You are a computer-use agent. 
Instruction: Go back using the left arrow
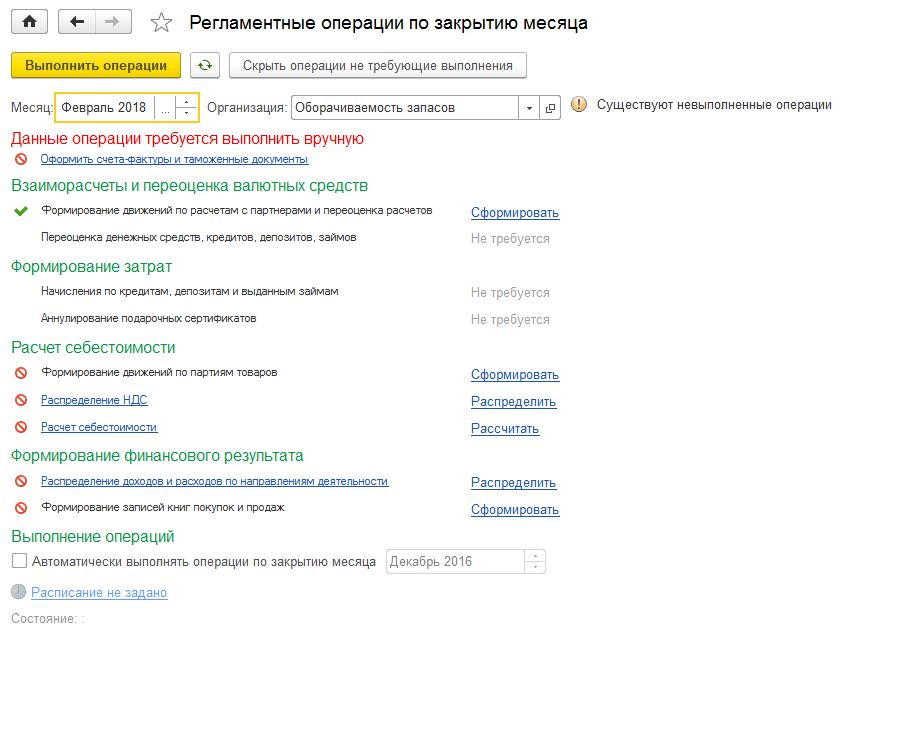pos(77,21)
